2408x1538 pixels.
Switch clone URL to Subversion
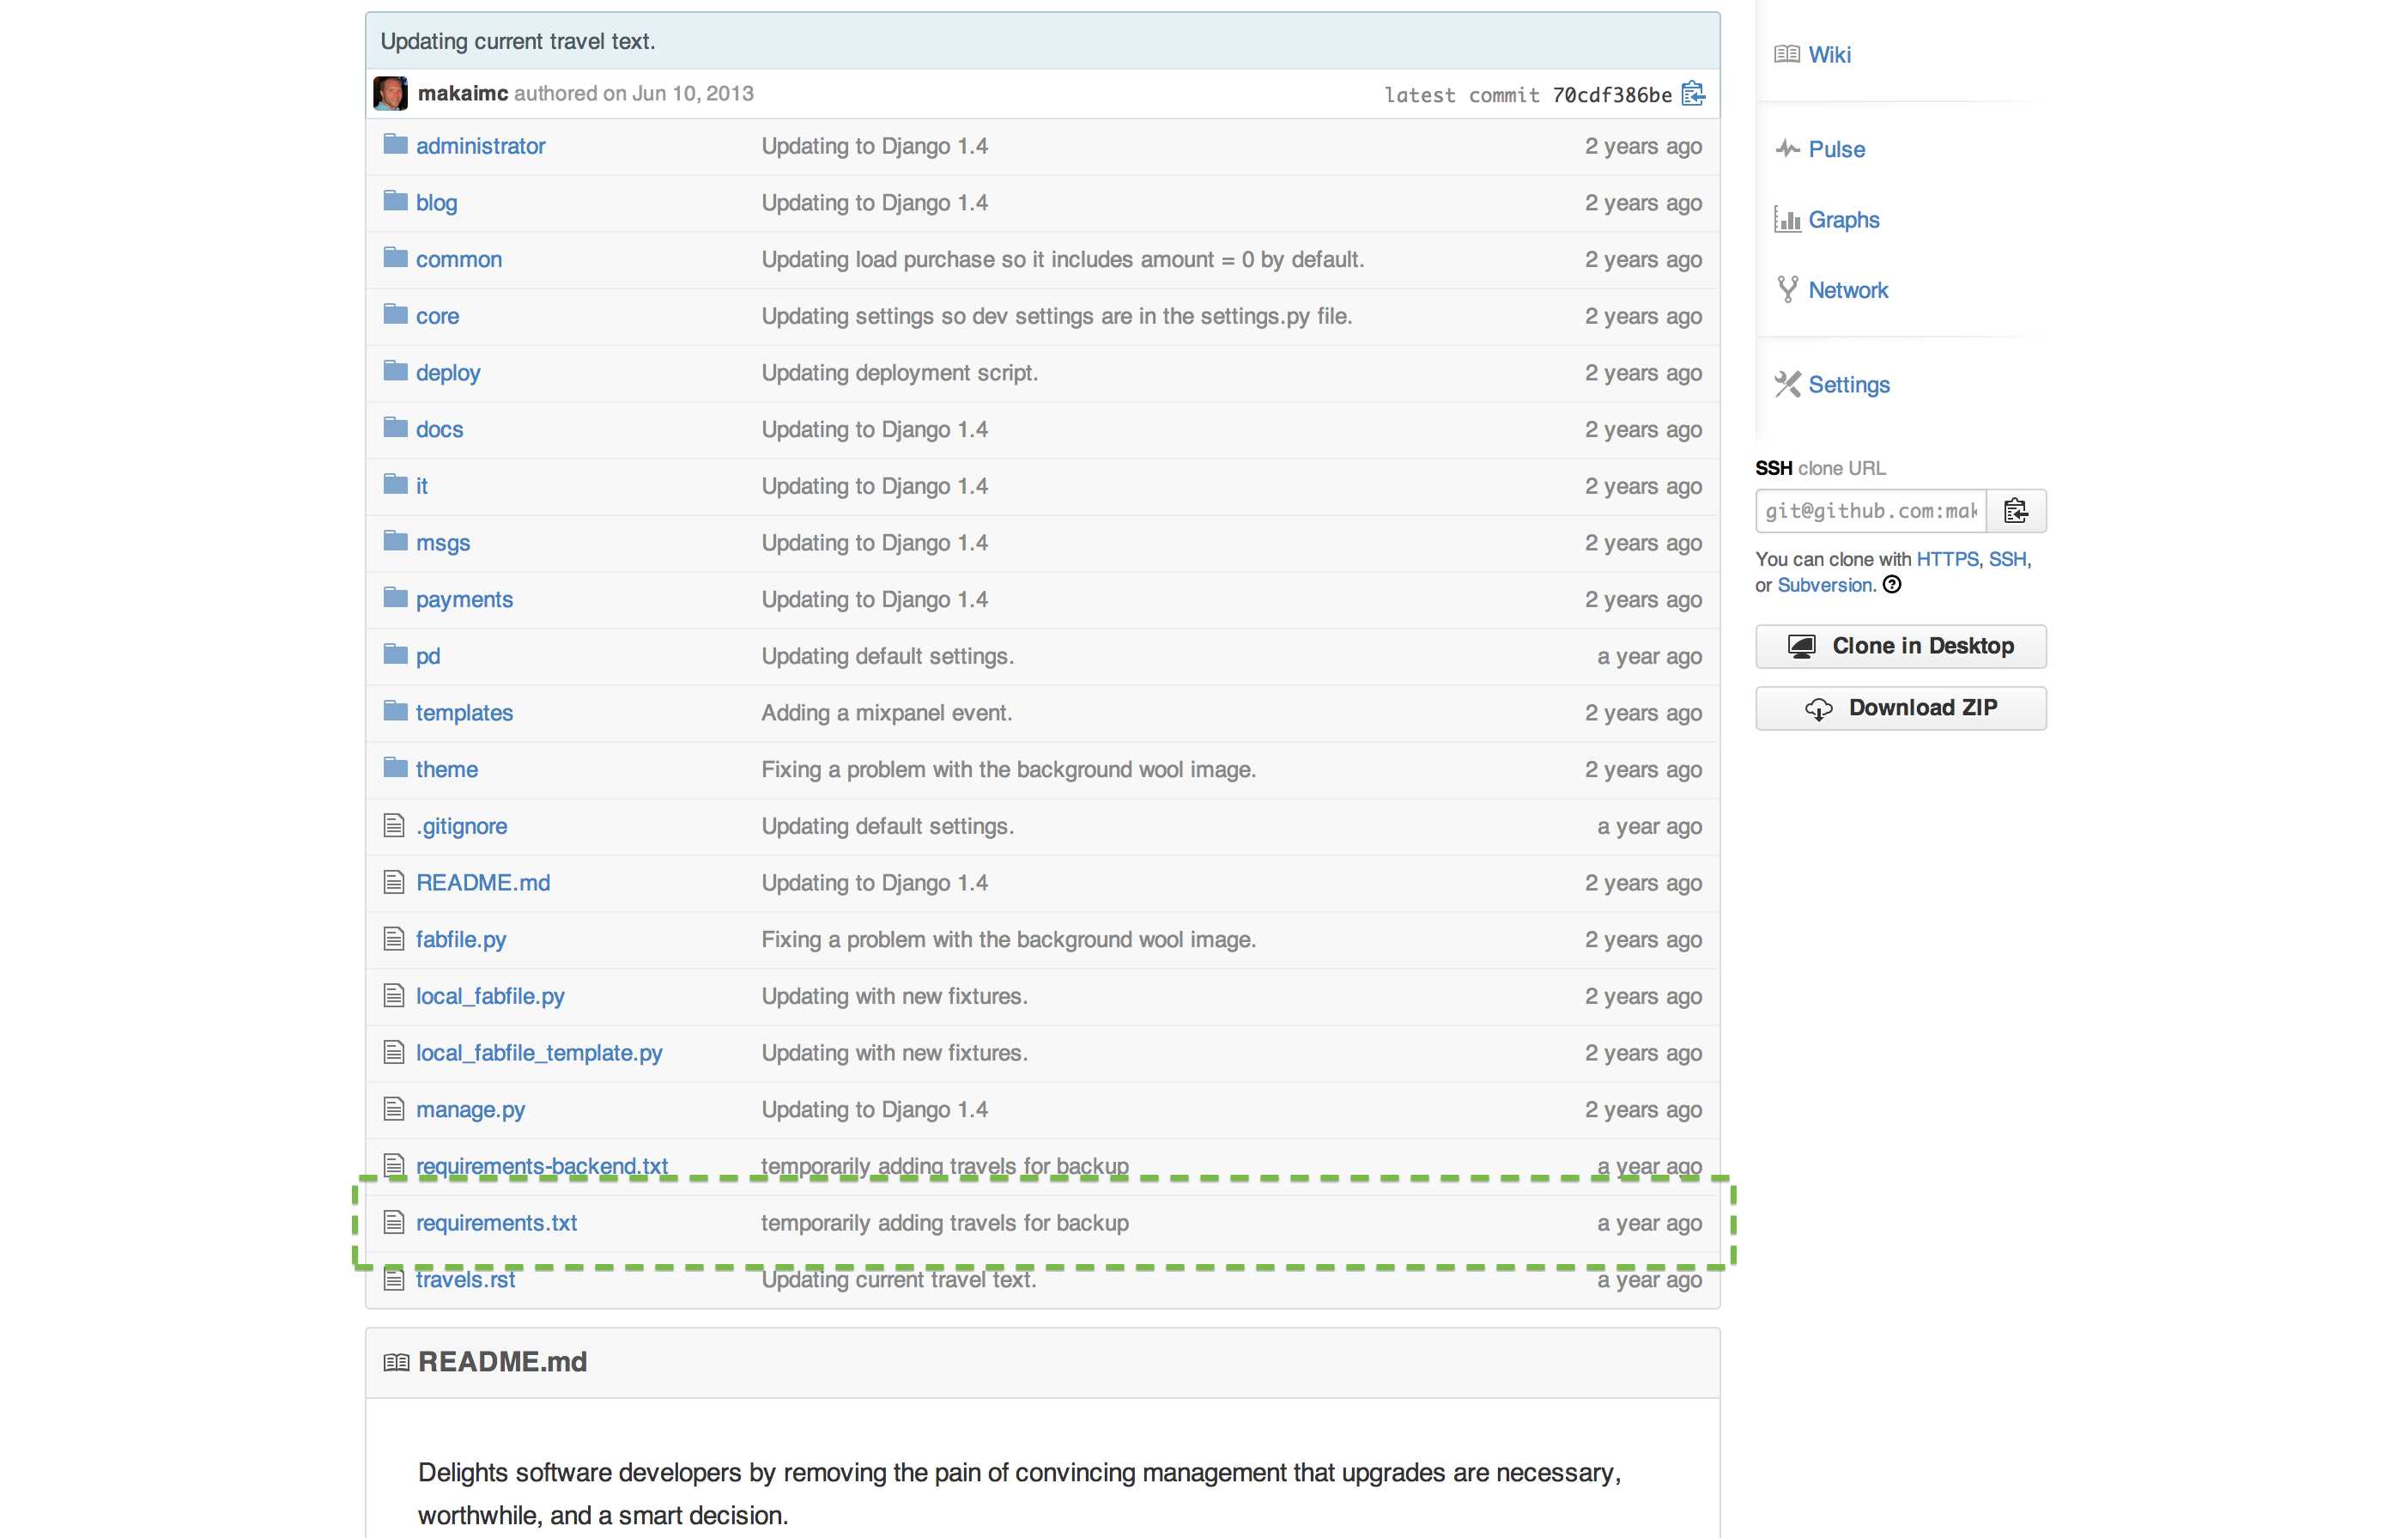click(x=1824, y=585)
